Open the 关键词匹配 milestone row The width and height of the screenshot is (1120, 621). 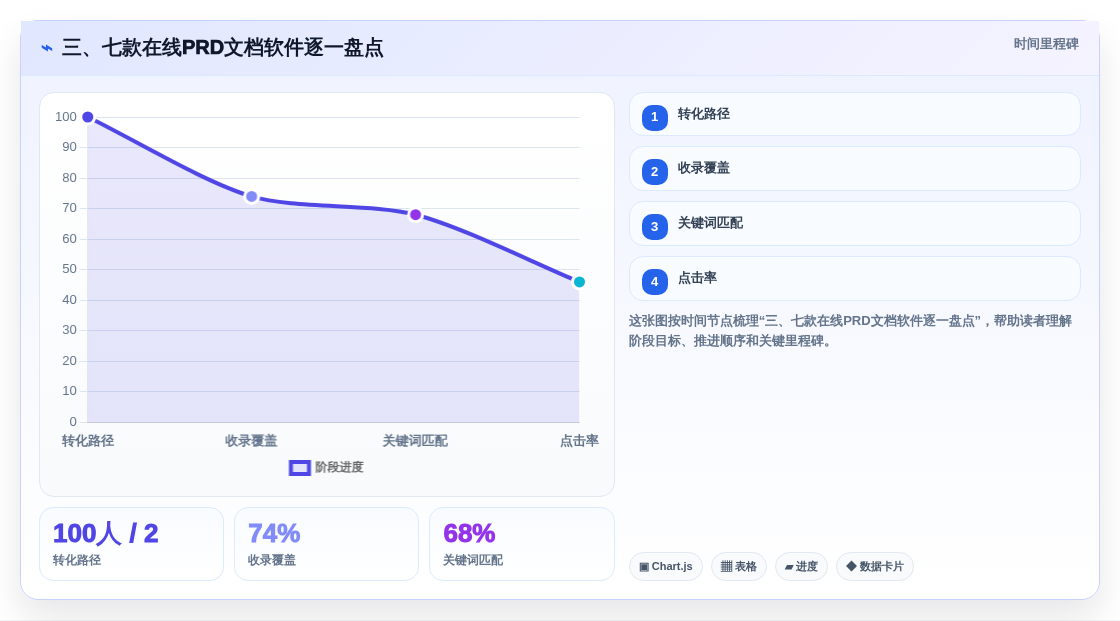pyautogui.click(x=854, y=224)
